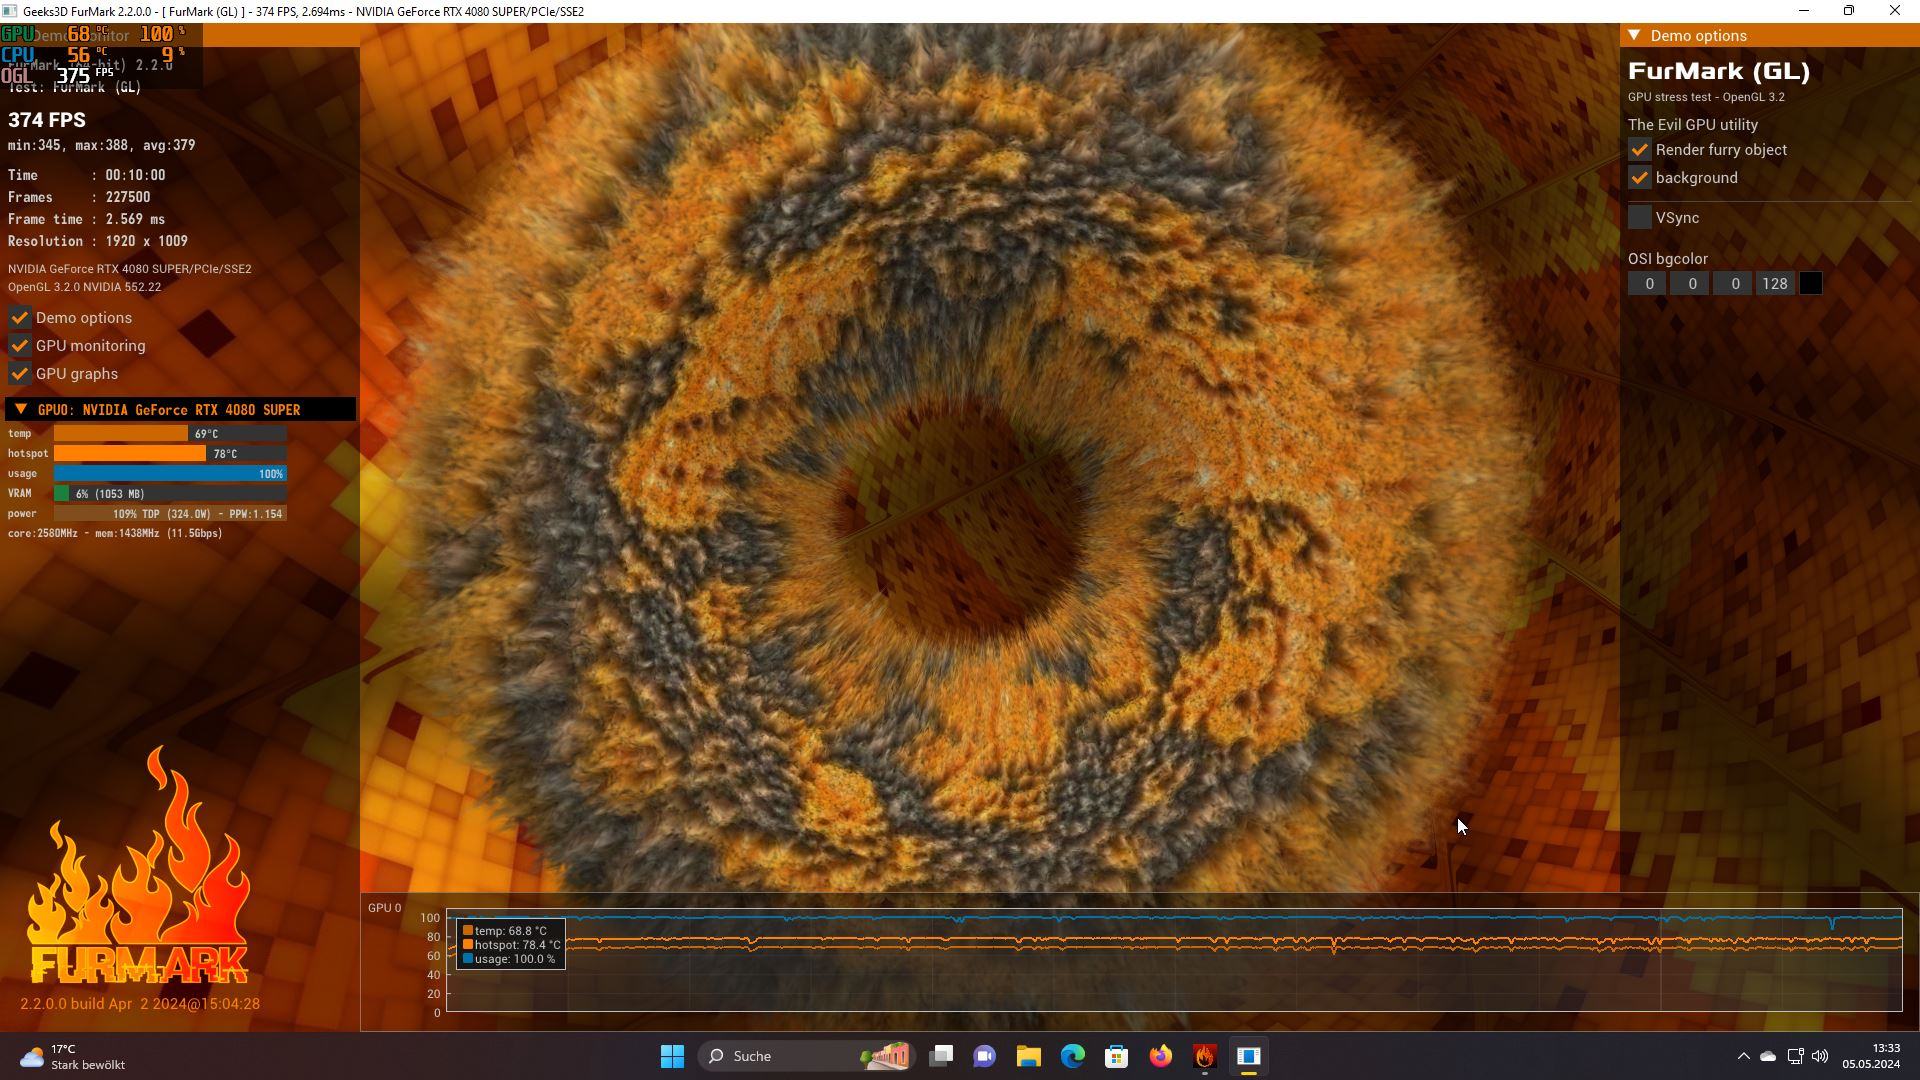The image size is (1920, 1080).
Task: Click the power bar showing 109% TDP
Action: point(170,514)
